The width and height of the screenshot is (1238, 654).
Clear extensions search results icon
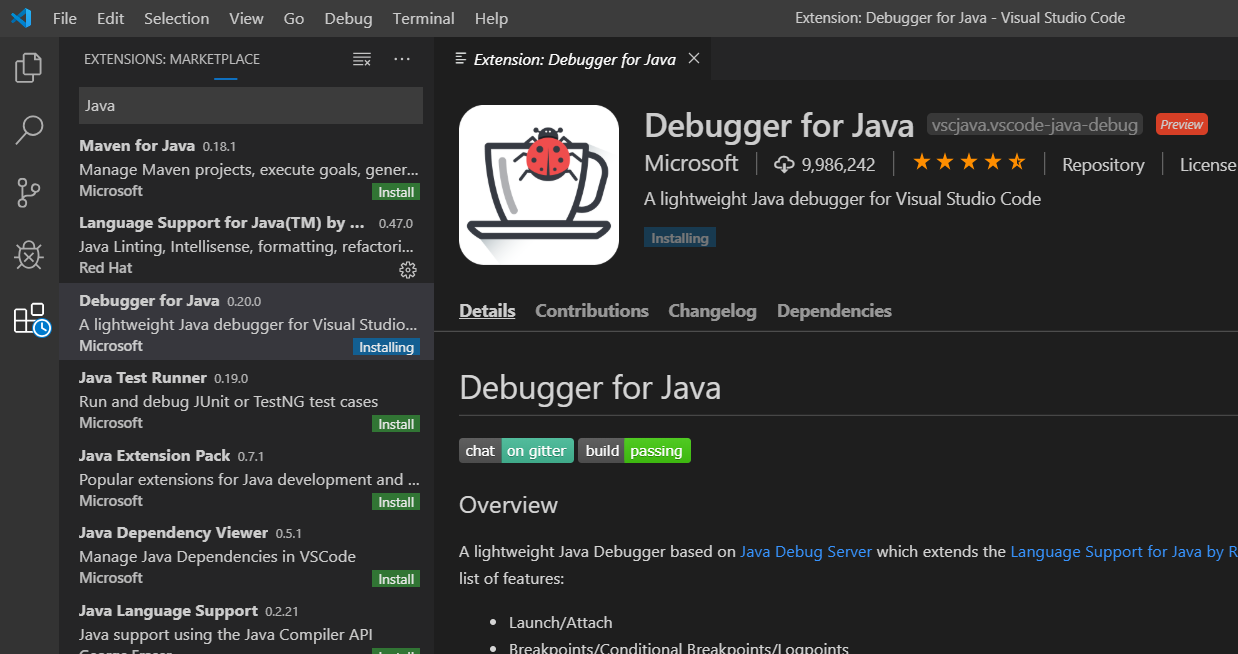click(362, 59)
